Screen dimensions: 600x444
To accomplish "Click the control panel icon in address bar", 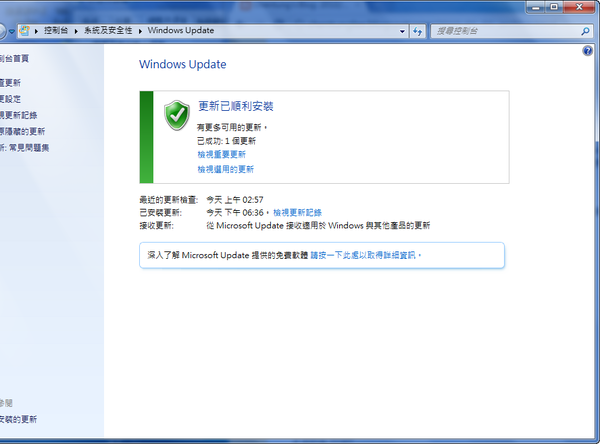I will [24, 31].
